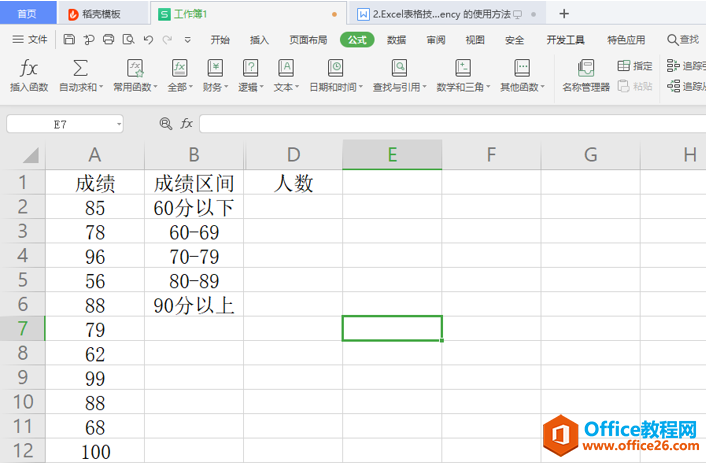The width and height of the screenshot is (706, 463).
Task: Open the 稻壳模板 templates tab
Action: pos(103,14)
